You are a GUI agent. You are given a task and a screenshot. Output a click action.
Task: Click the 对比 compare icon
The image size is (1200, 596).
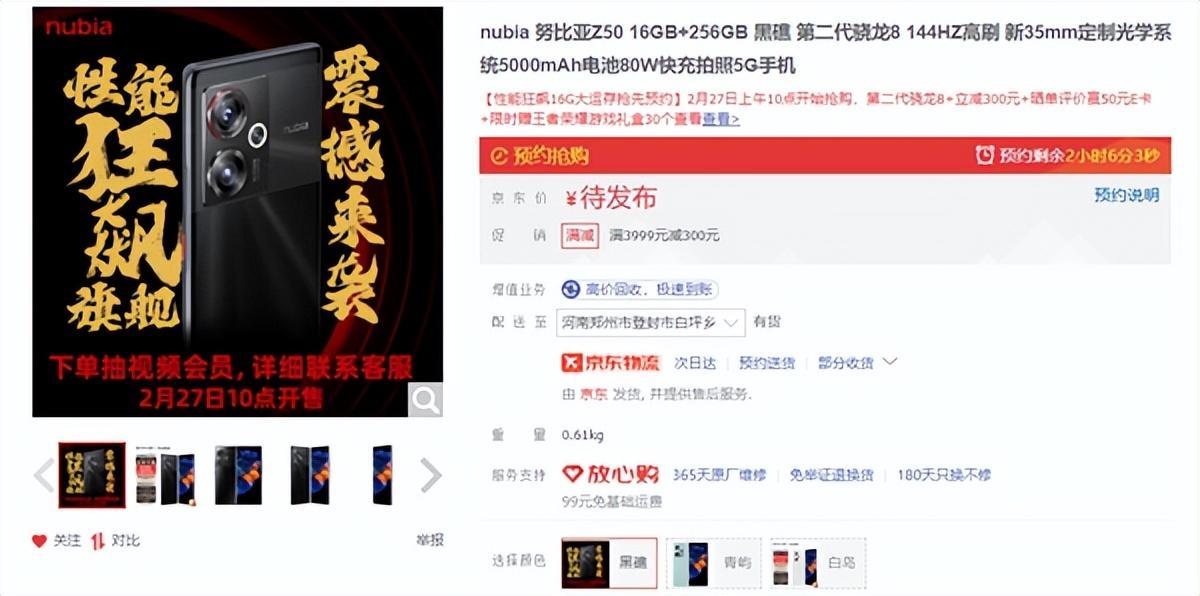(x=97, y=541)
